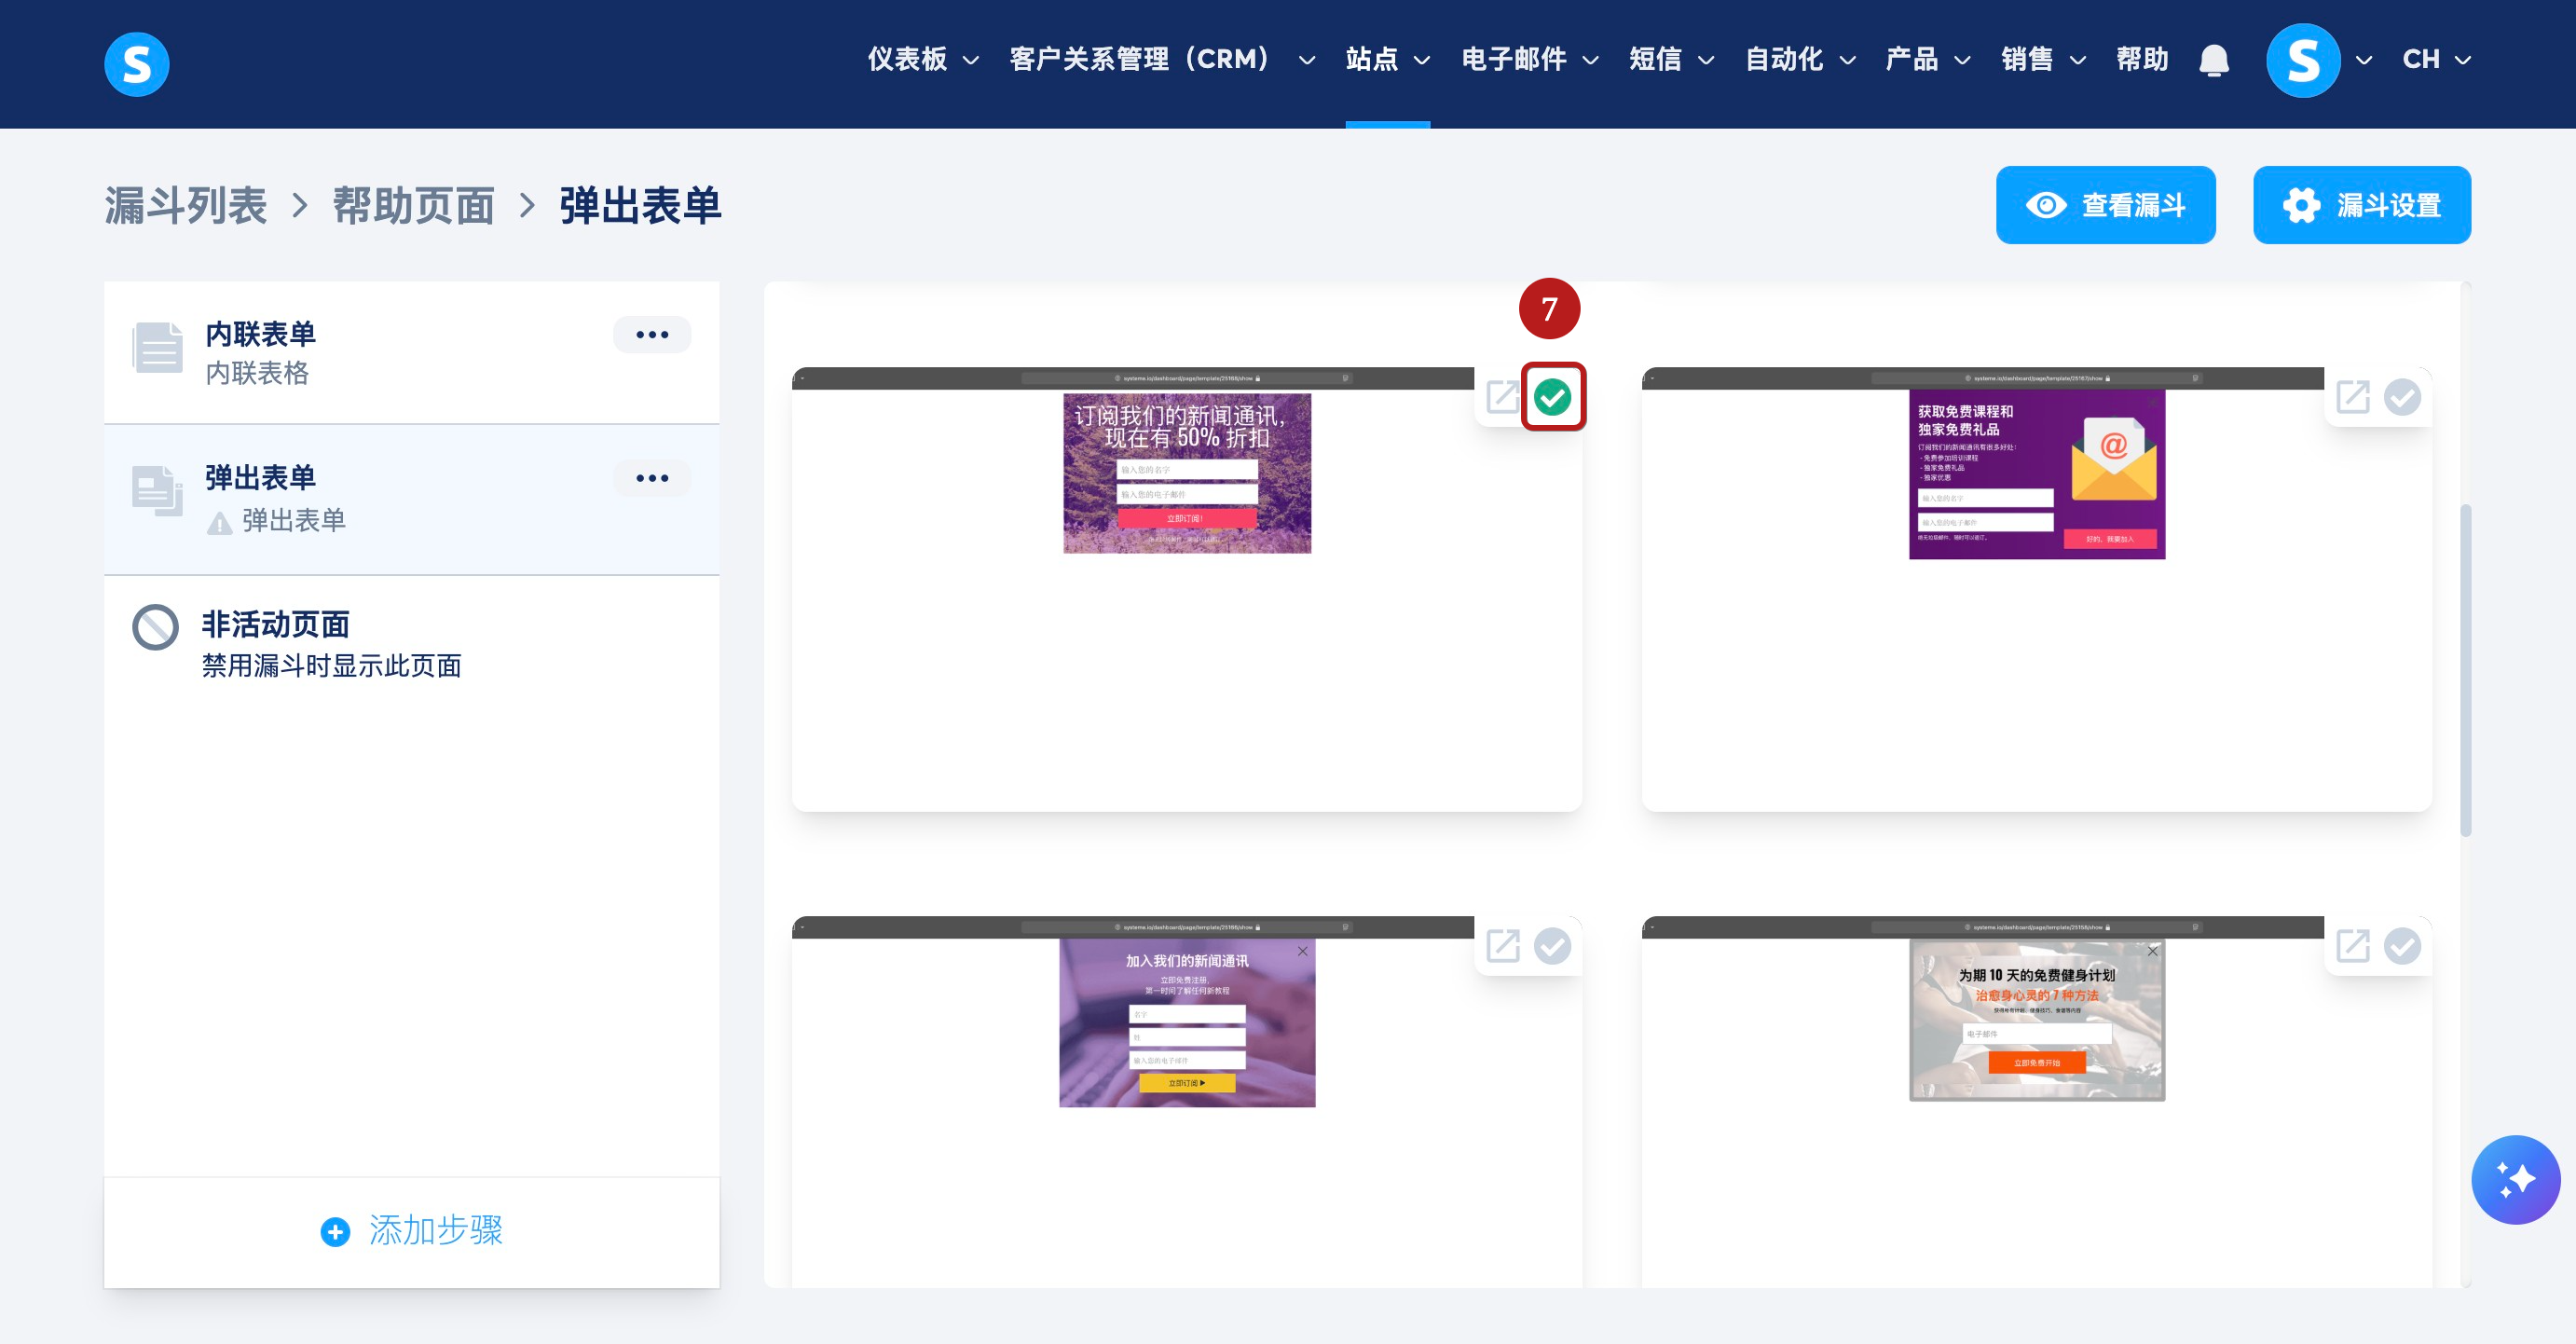Click the 查看漏斗 button
This screenshot has width=2576, height=1344.
[x=2105, y=205]
